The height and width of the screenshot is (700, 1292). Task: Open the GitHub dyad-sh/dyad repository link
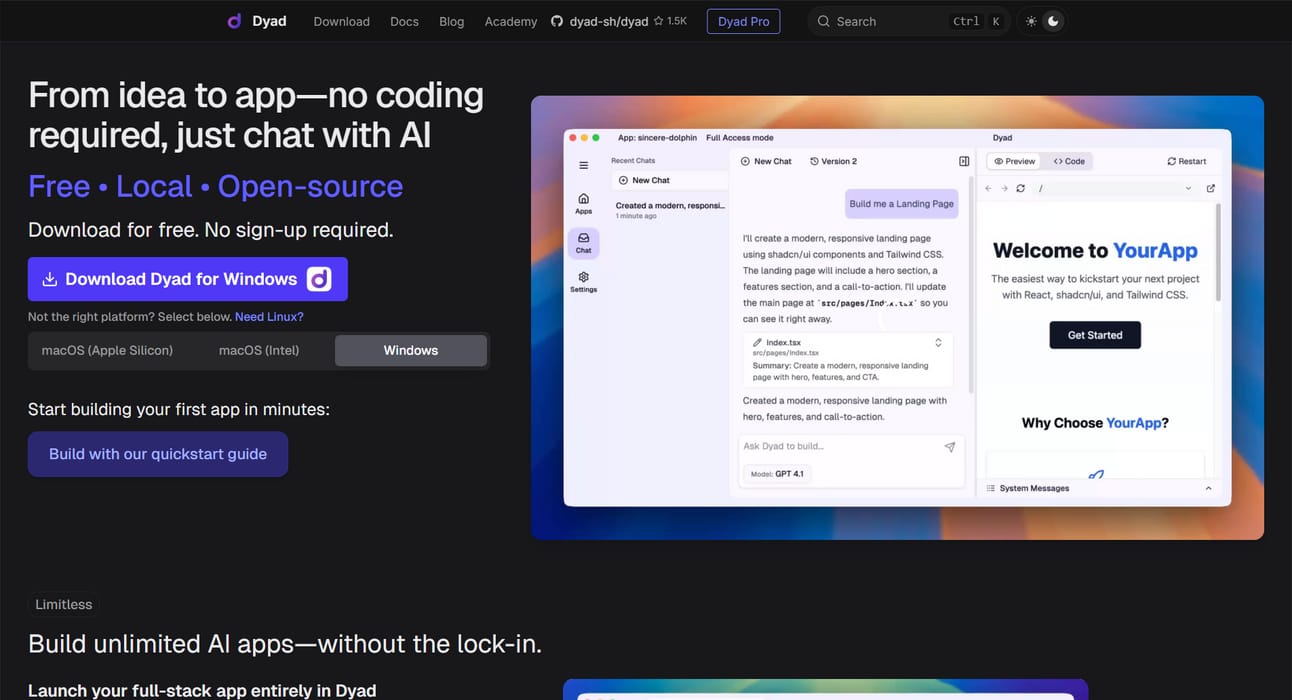pos(598,21)
